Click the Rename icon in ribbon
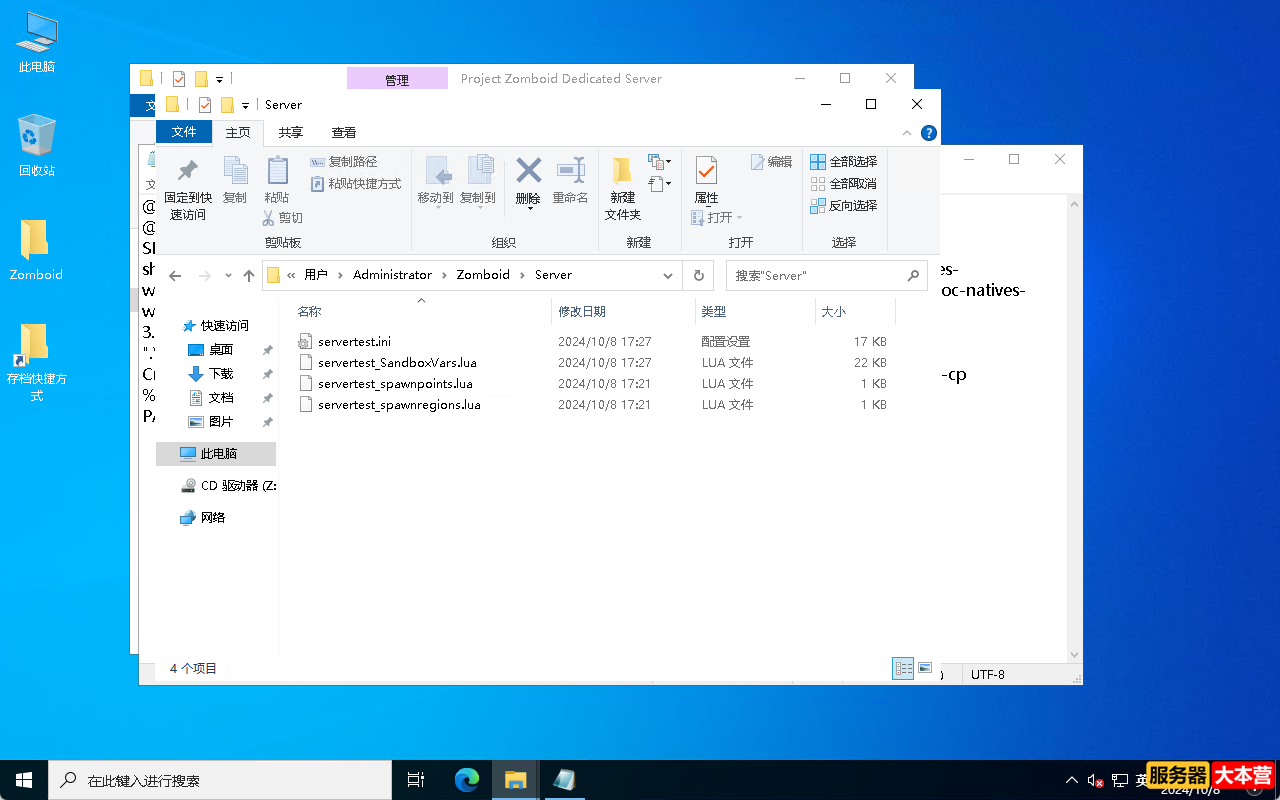The width and height of the screenshot is (1280, 800). [571, 170]
